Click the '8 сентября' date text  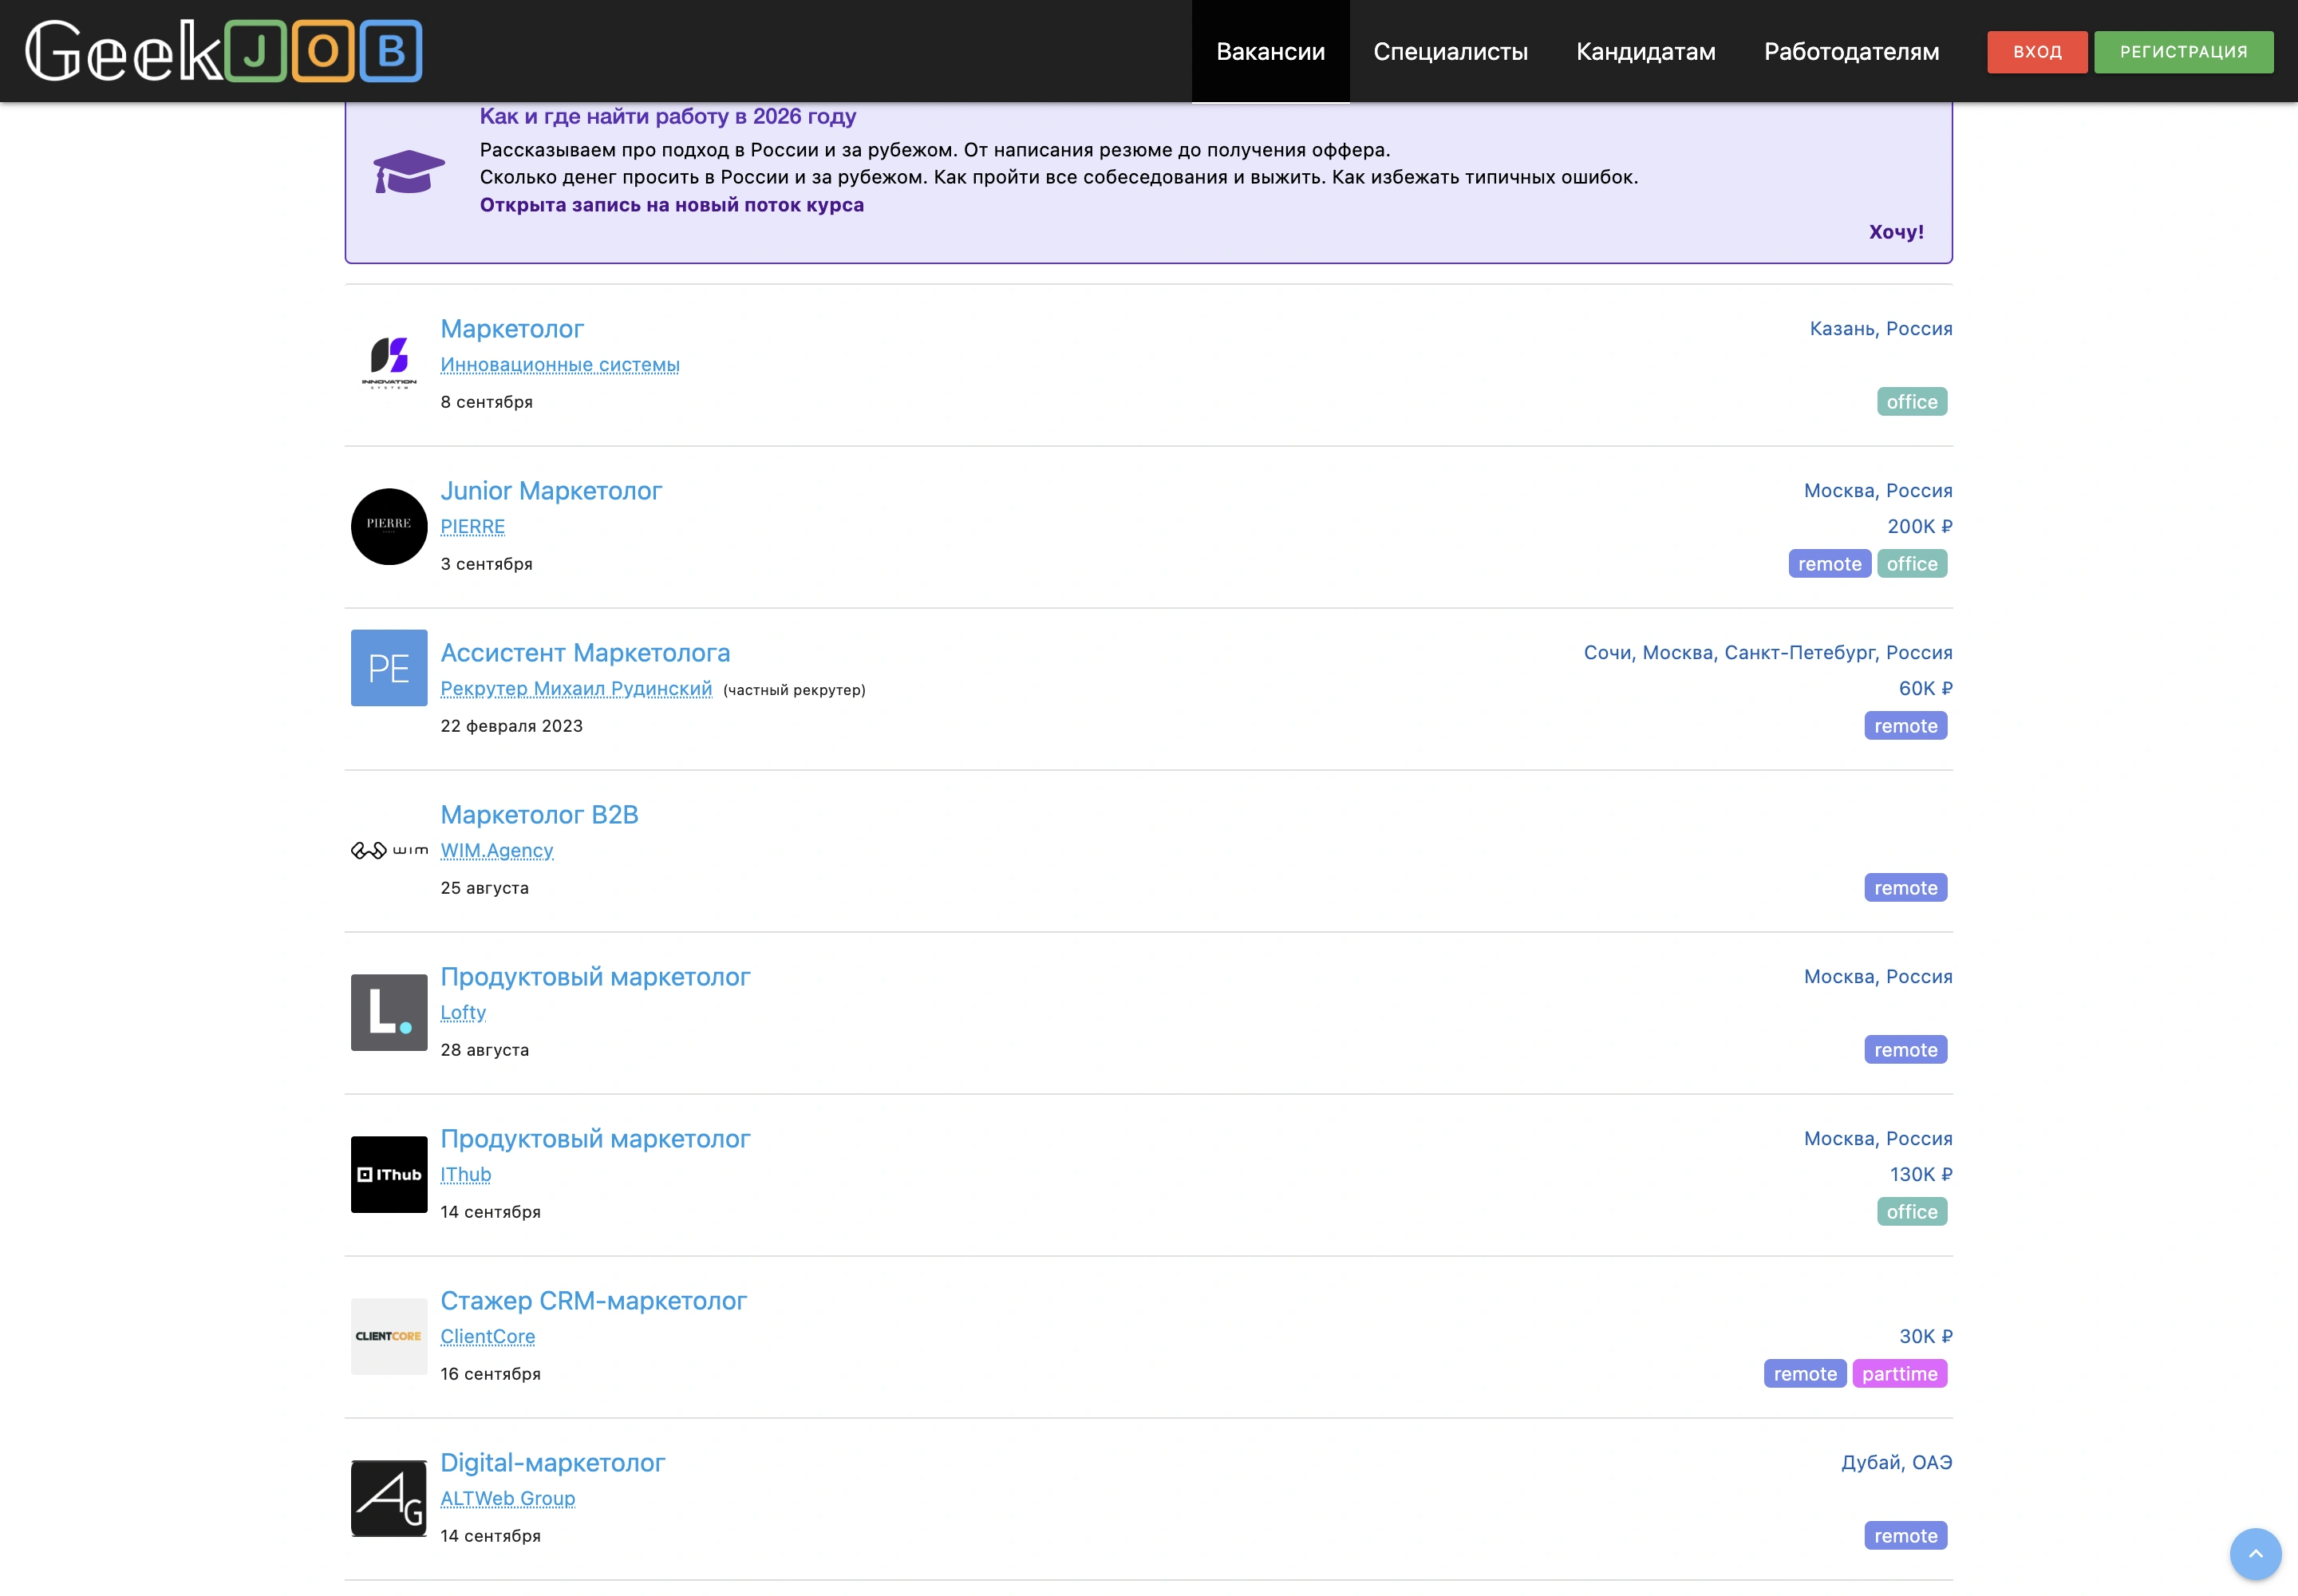click(x=486, y=402)
